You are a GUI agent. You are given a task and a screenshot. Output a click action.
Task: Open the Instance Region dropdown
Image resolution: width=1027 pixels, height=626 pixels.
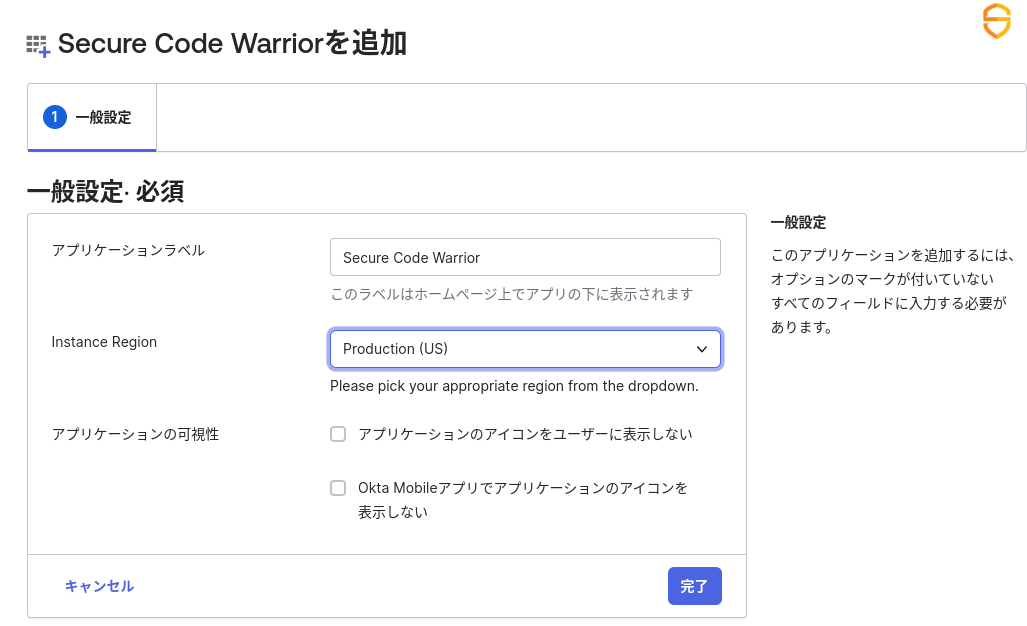point(525,349)
